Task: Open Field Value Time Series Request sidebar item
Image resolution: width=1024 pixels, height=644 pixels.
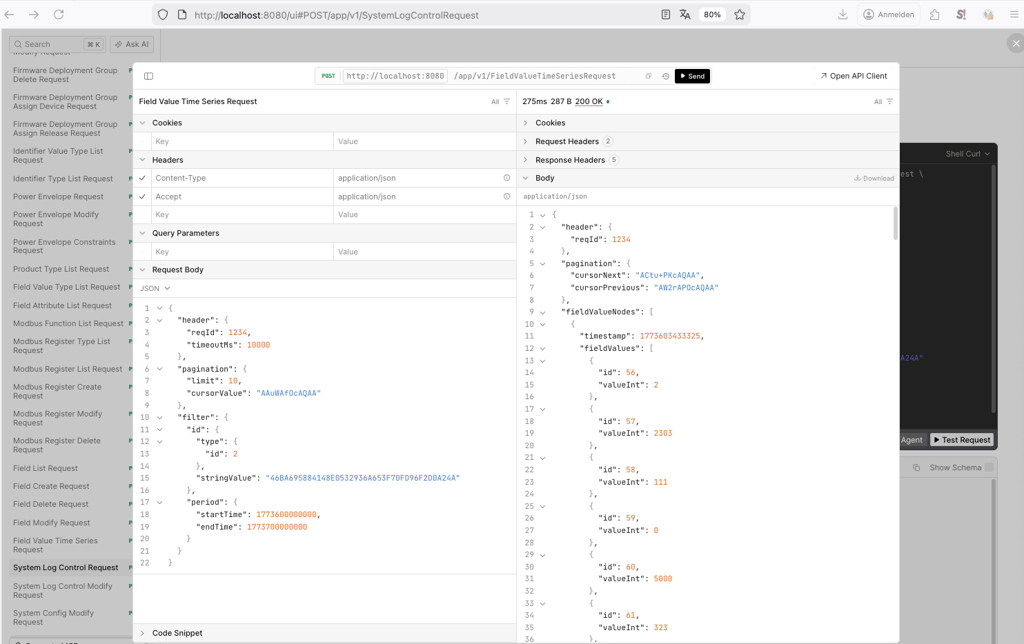Action: click(x=56, y=545)
